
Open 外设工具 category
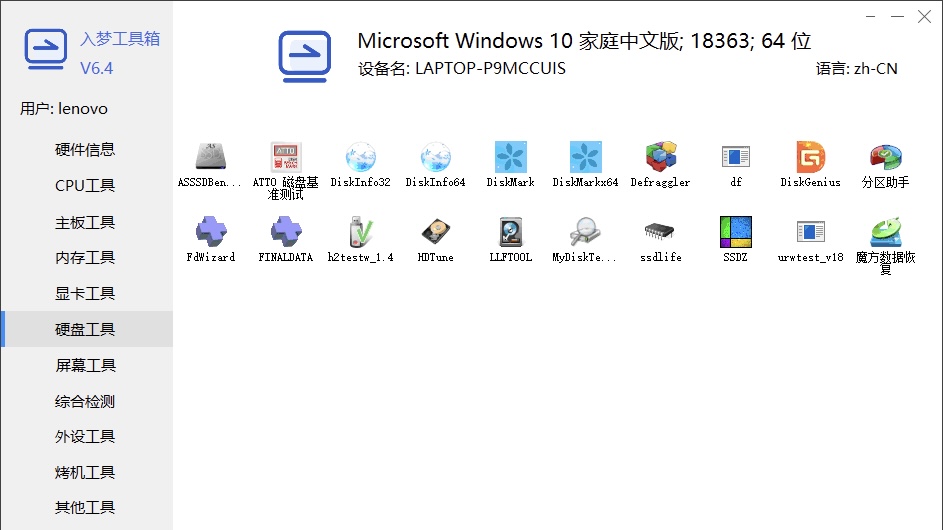85,436
